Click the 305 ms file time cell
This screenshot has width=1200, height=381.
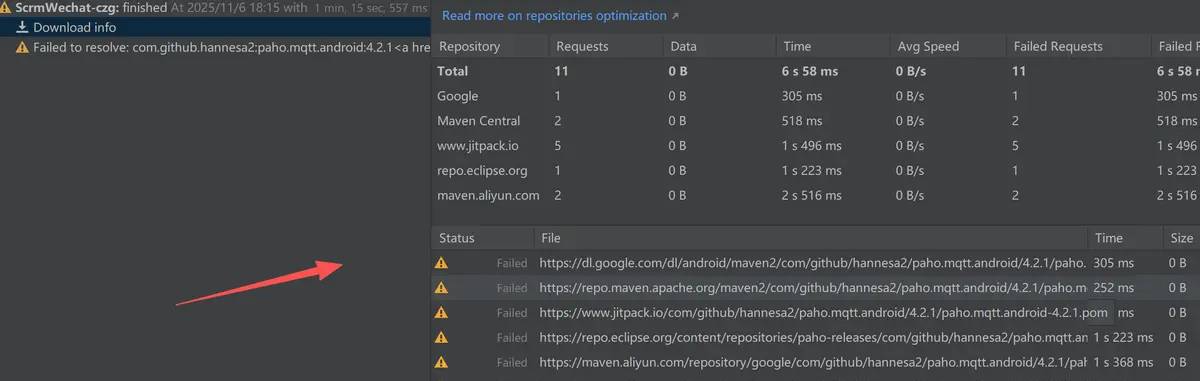click(1114, 263)
